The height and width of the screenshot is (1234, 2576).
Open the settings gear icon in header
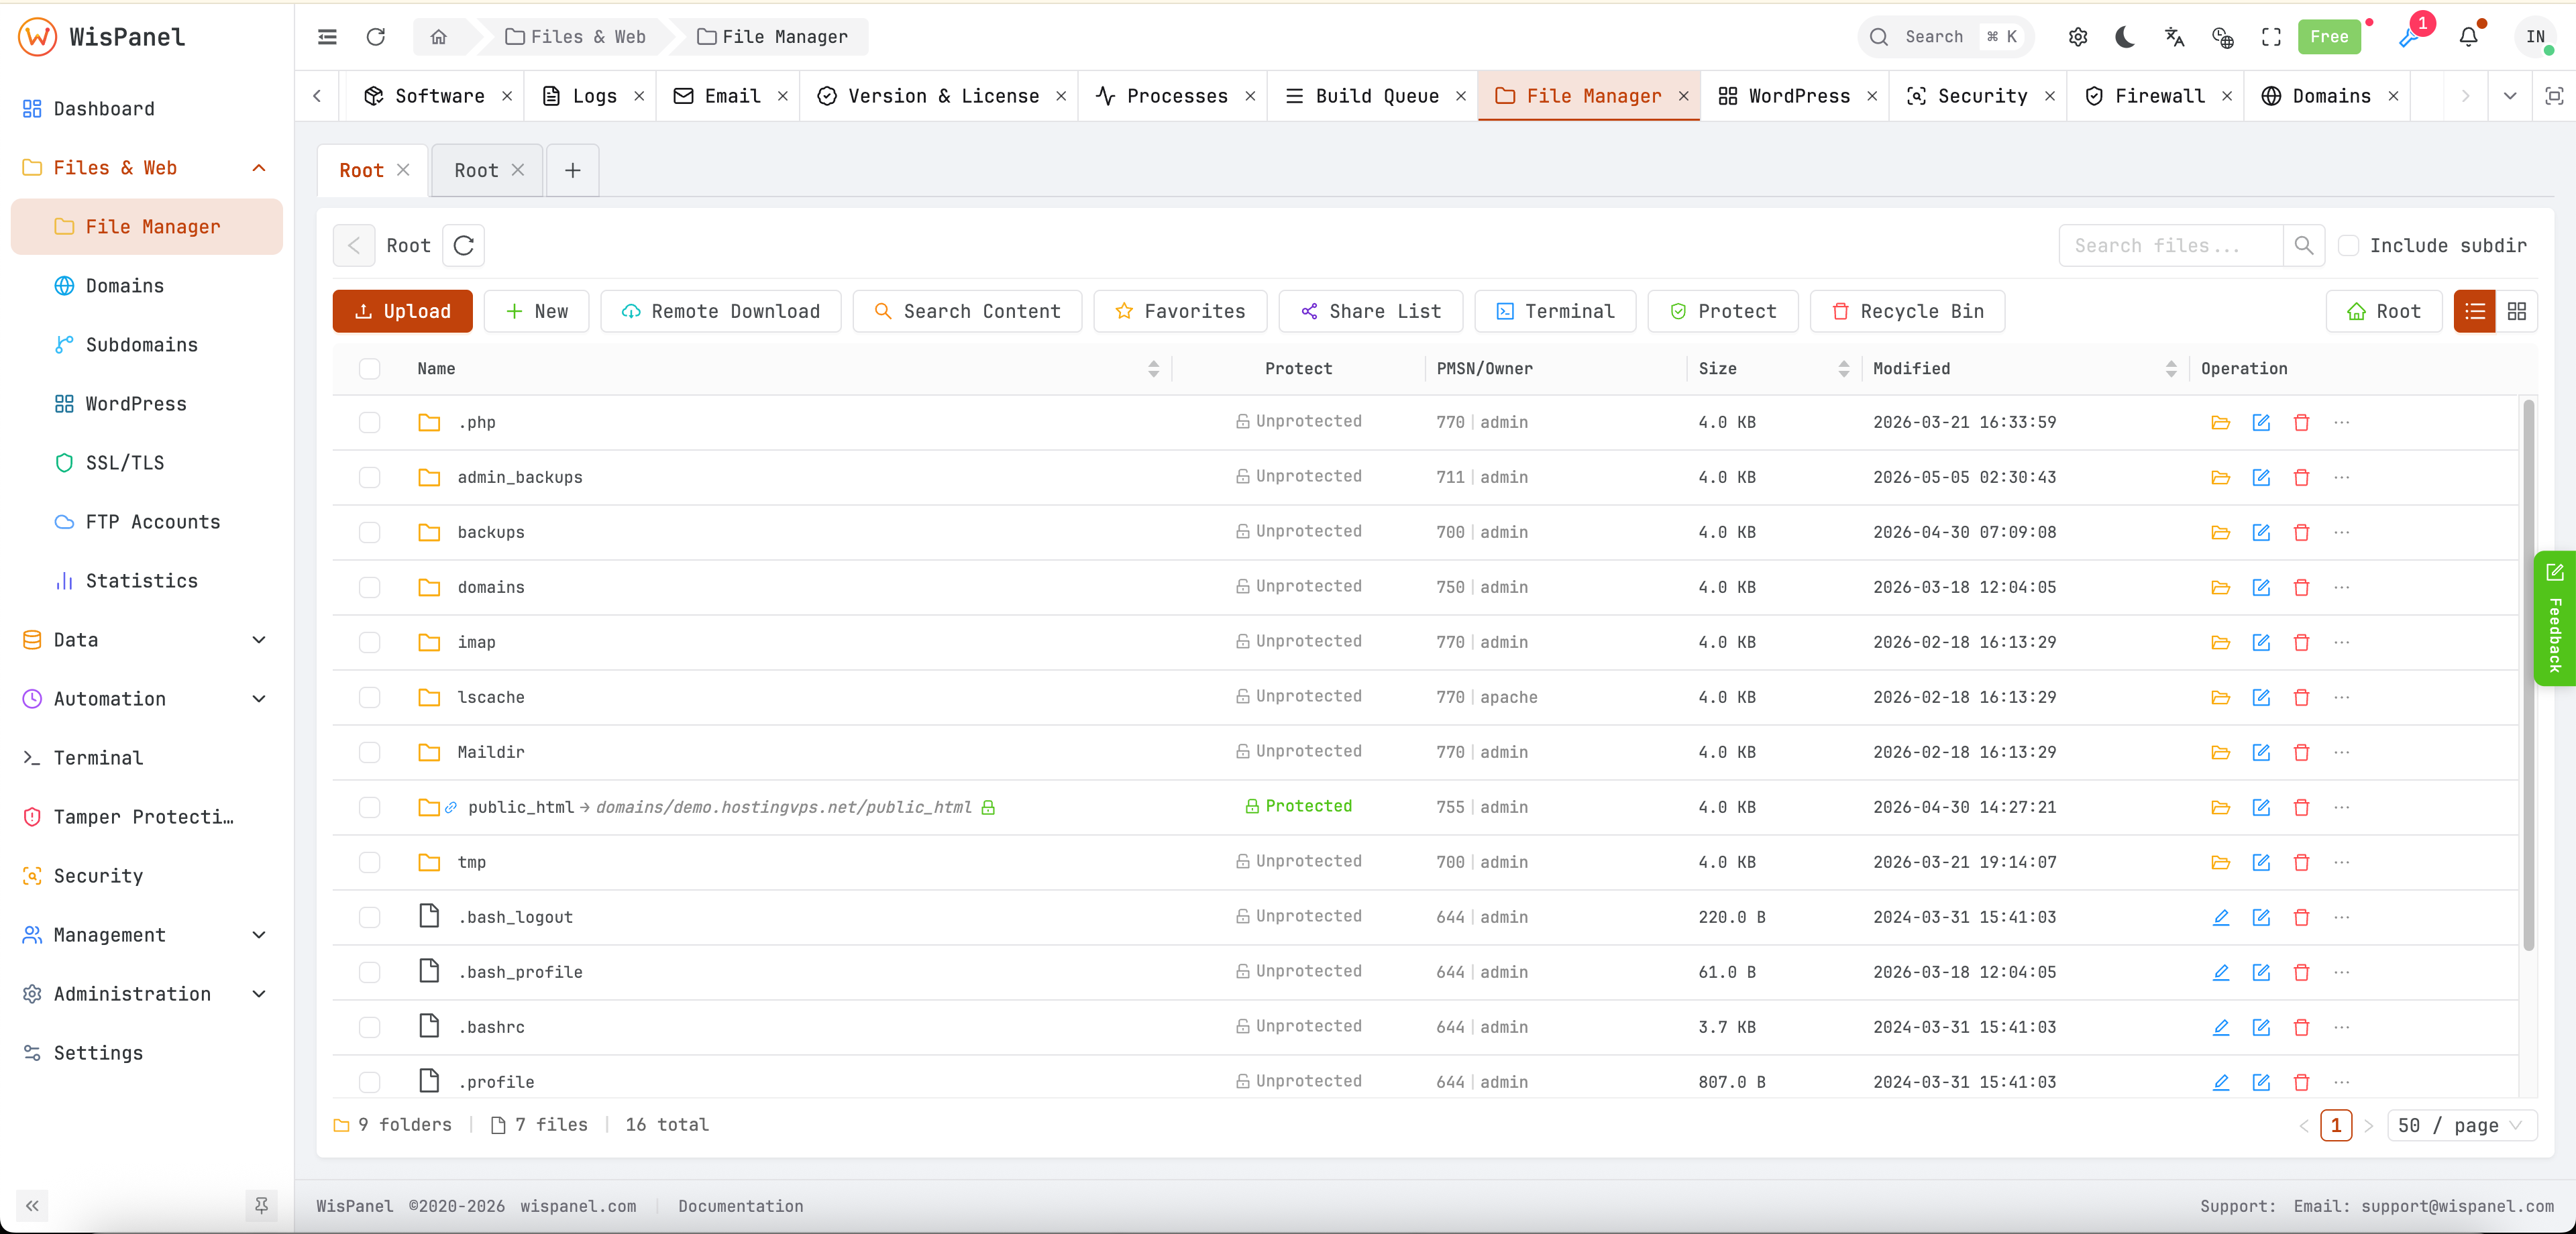tap(2077, 37)
